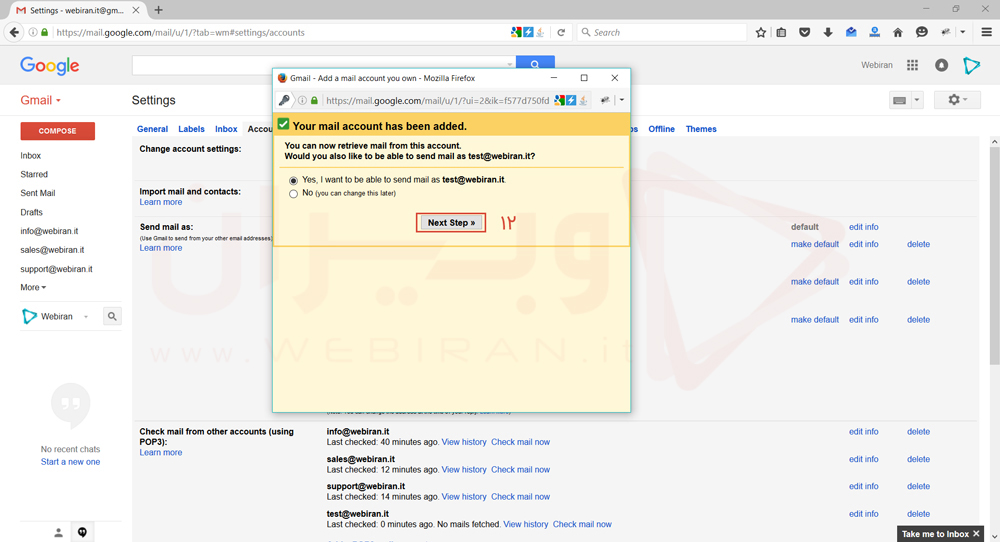Open the Hangouts conversations icon
Screen dimensions: 1000x542
click(83, 533)
